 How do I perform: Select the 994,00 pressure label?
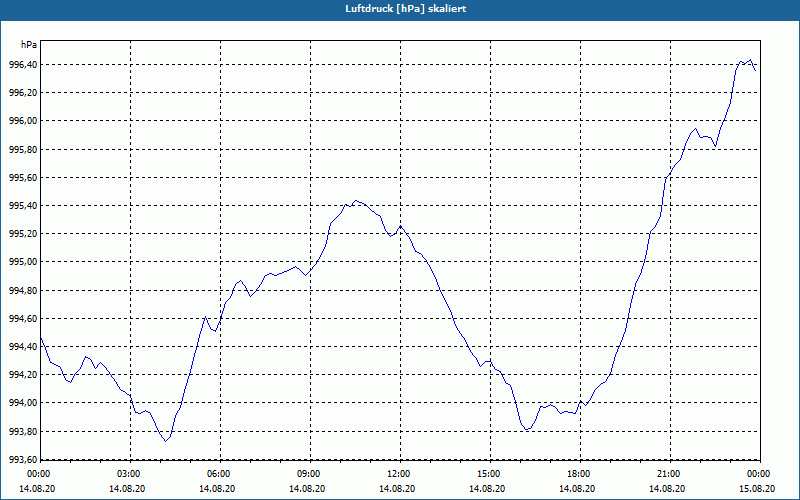23,403
